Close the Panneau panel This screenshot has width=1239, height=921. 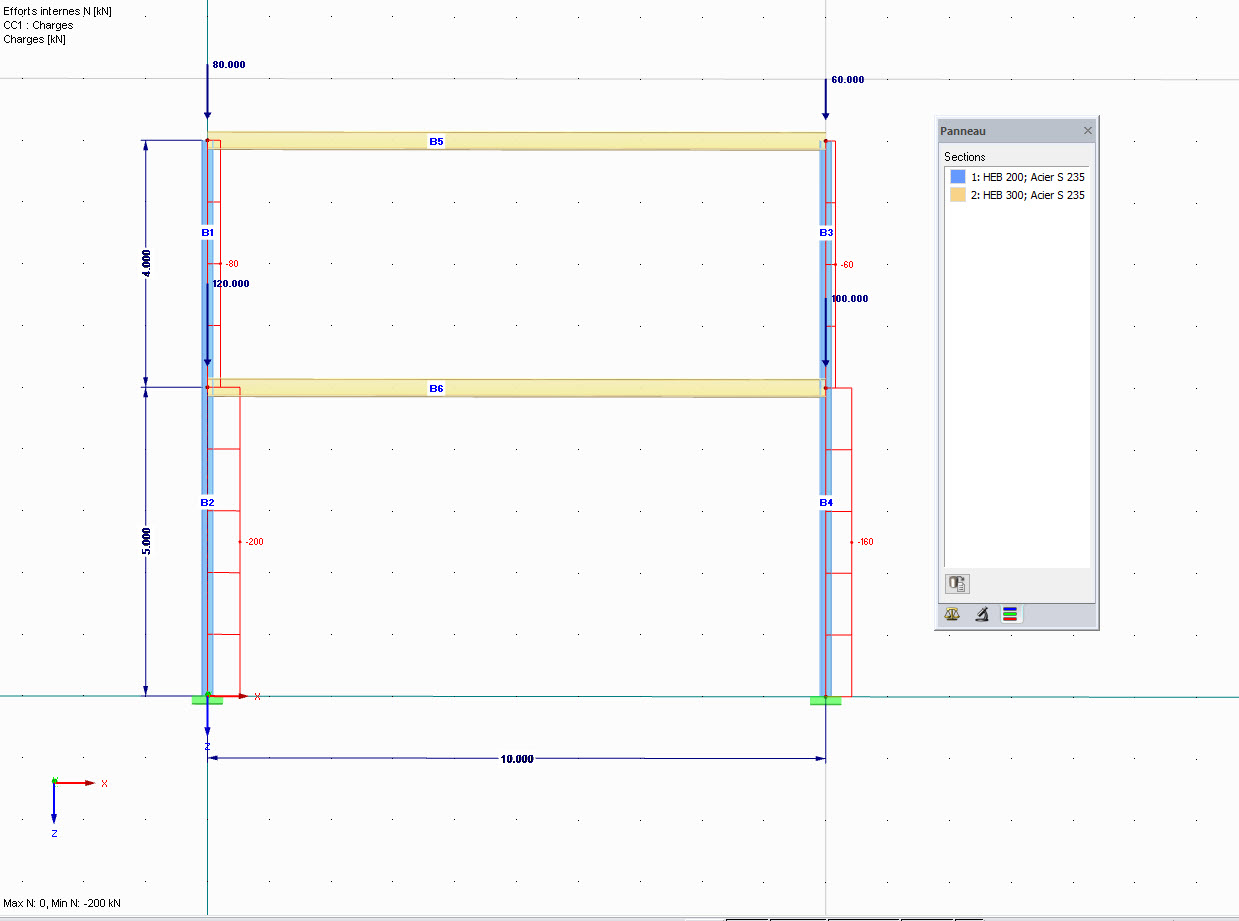(x=1088, y=131)
